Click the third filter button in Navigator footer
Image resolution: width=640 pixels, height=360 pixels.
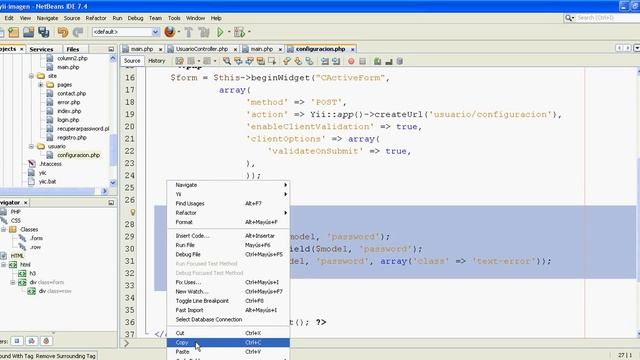tap(46, 341)
